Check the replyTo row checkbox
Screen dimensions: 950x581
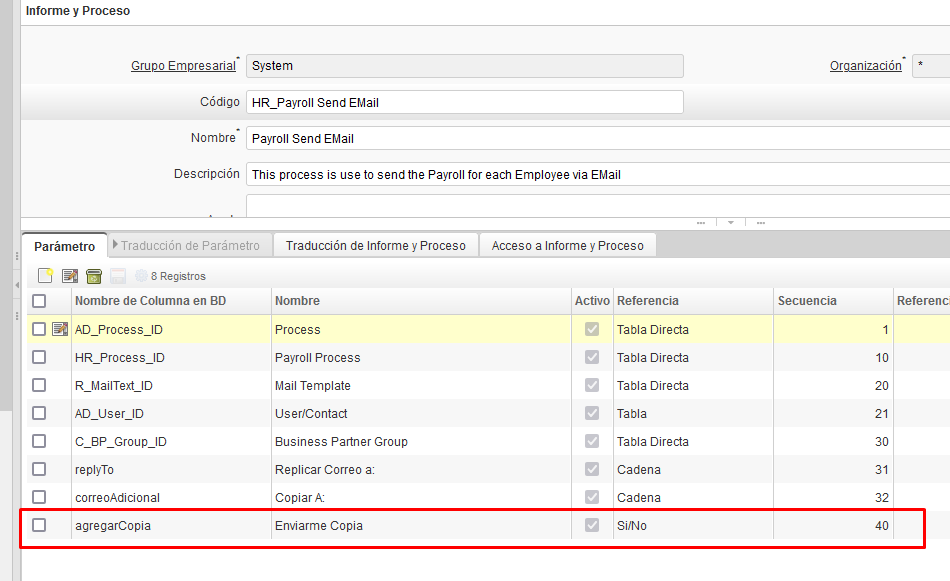[39, 469]
